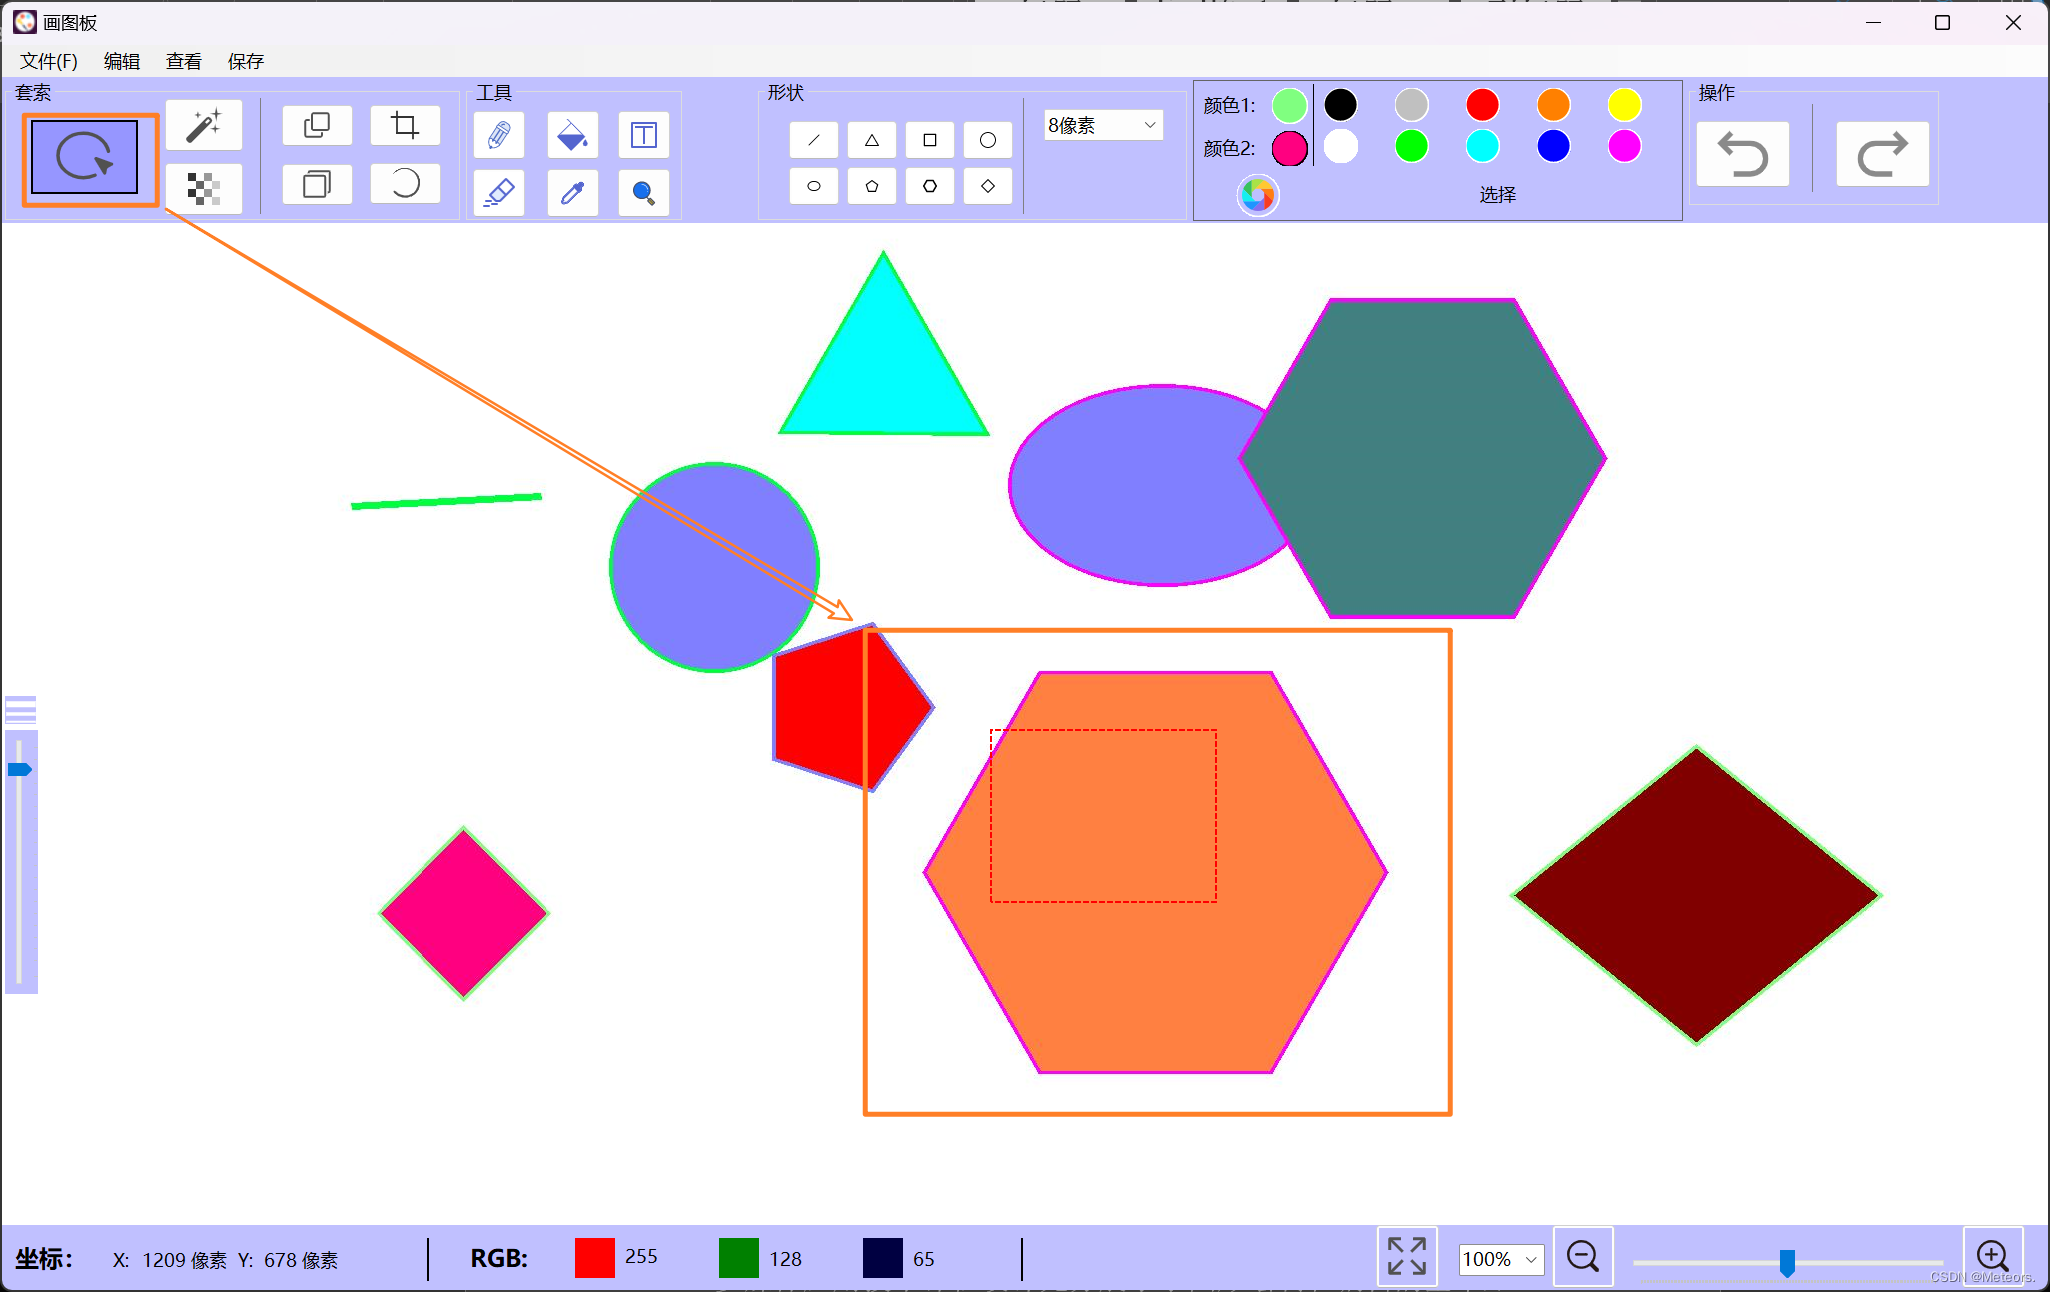2050x1292 pixels.
Task: Click the redo arrow button
Action: 1882,155
